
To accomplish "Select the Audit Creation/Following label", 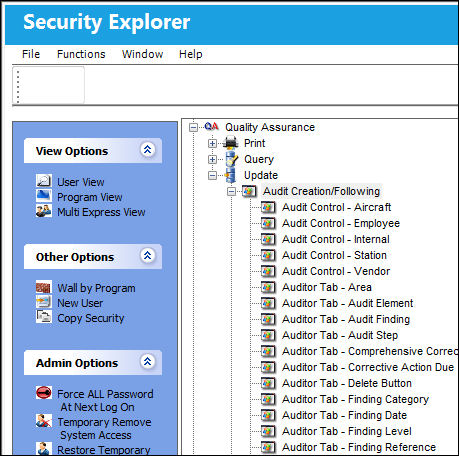I will pos(322,191).
